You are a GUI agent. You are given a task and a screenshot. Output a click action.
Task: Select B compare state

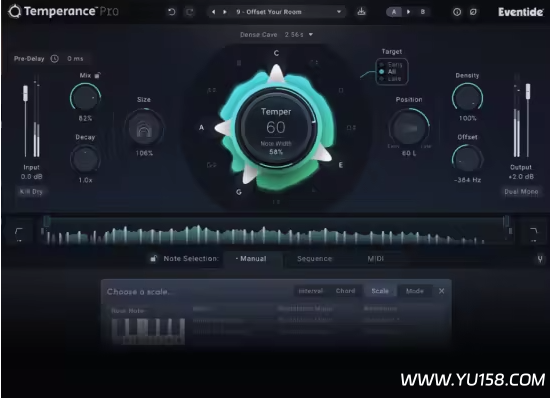pyautogui.click(x=423, y=12)
